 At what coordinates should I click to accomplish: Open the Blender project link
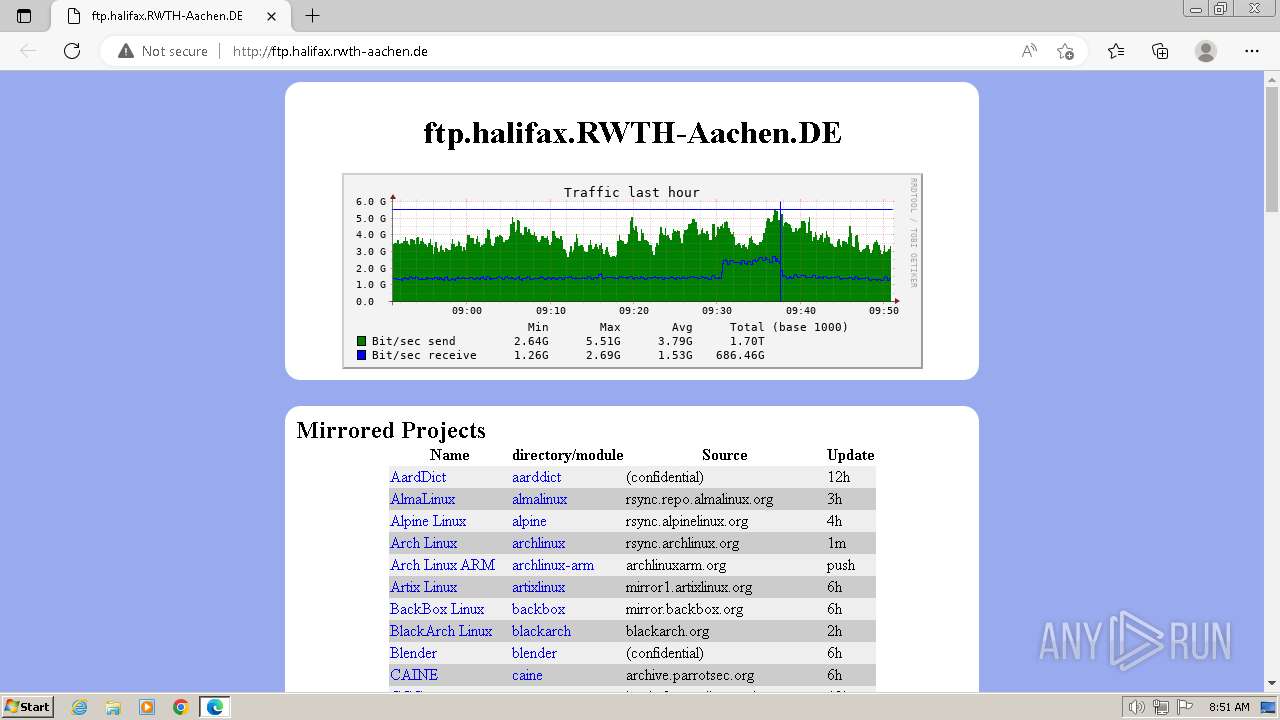413,653
